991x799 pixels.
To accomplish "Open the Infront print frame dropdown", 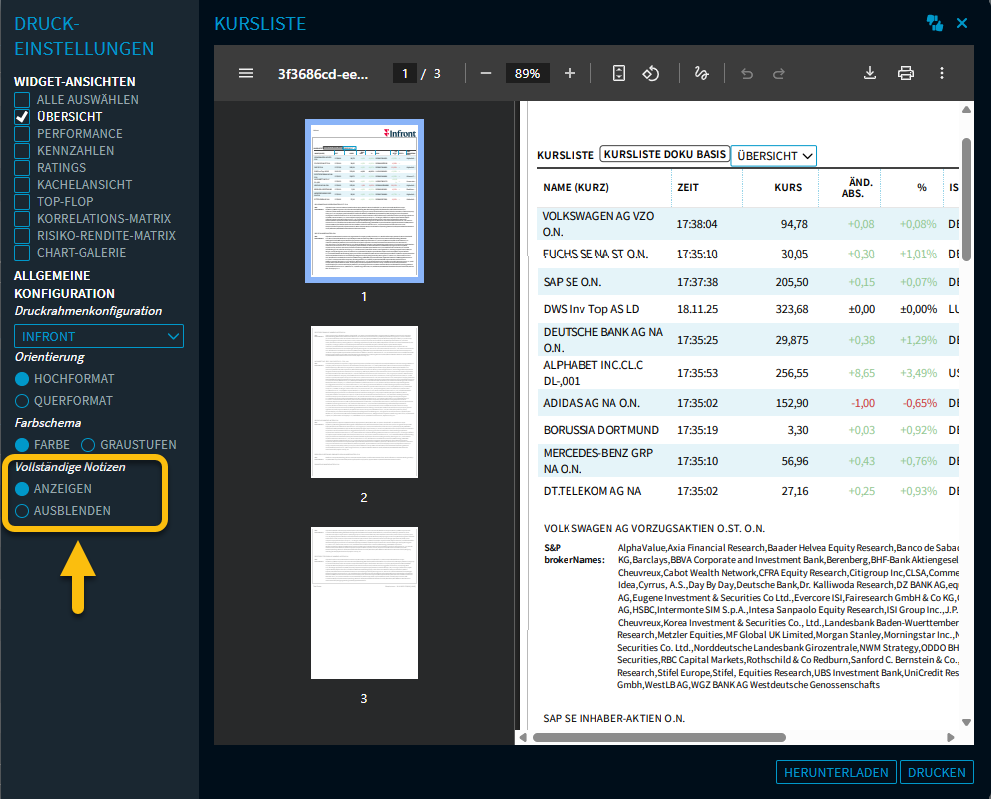I will click(x=99, y=337).
